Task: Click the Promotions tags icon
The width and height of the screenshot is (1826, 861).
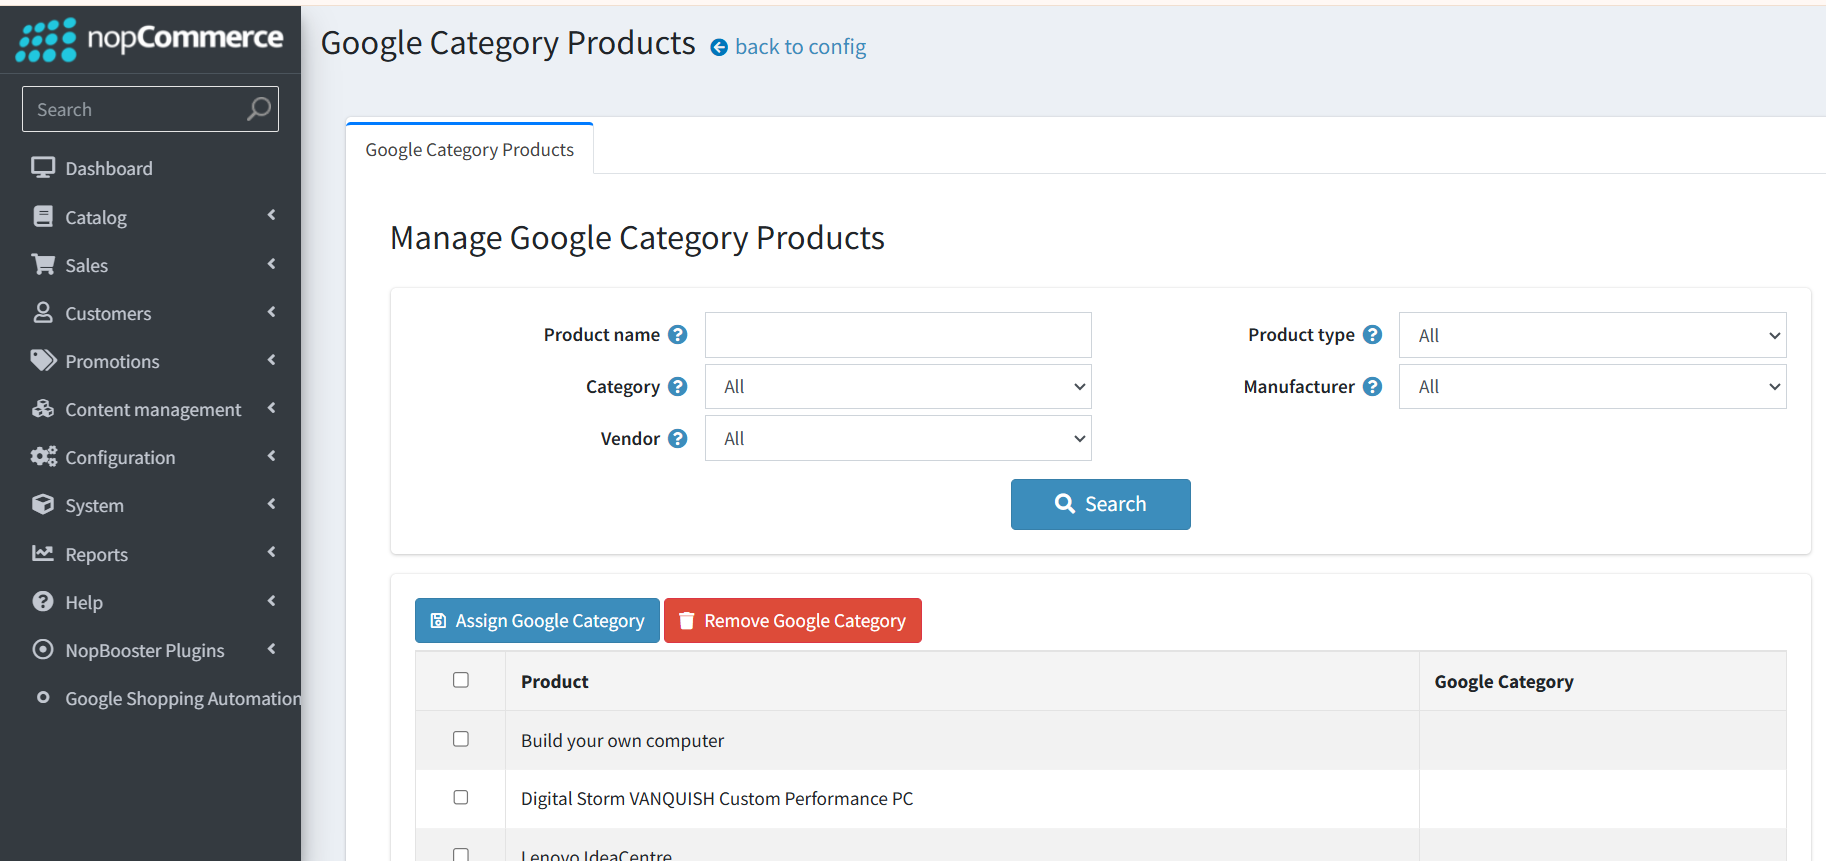Action: point(43,360)
